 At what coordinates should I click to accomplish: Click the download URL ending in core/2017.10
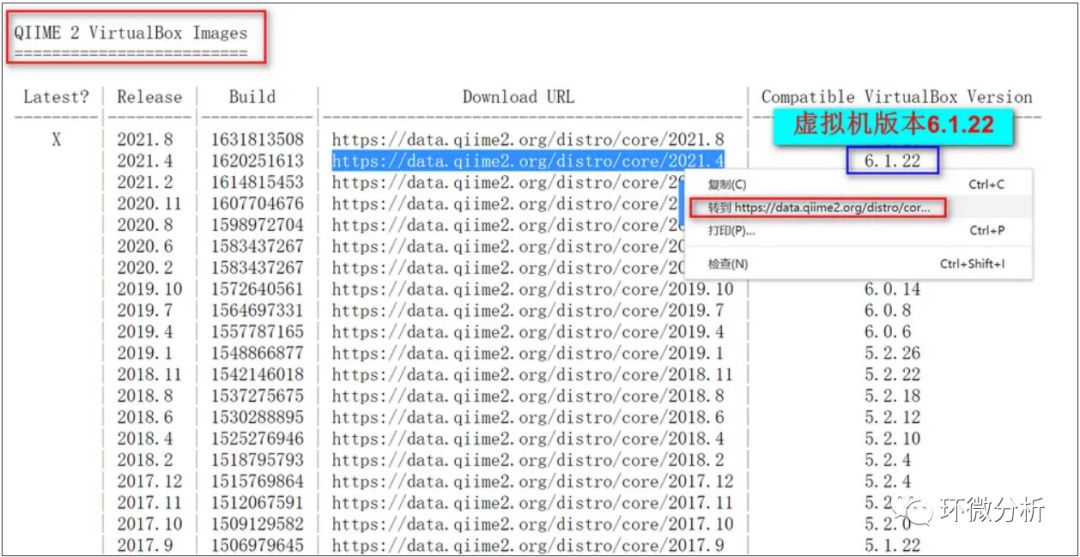point(532,524)
